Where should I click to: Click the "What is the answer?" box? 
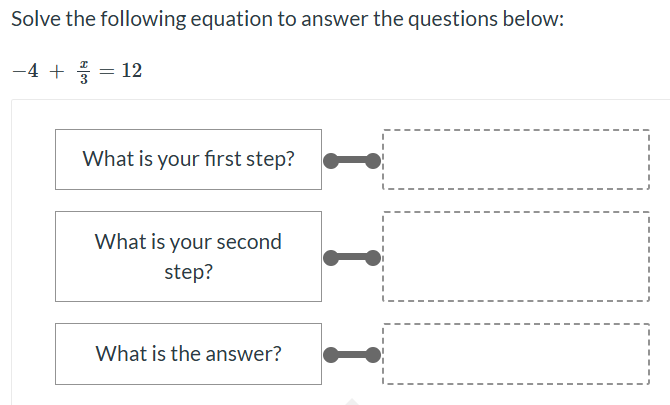(x=188, y=354)
